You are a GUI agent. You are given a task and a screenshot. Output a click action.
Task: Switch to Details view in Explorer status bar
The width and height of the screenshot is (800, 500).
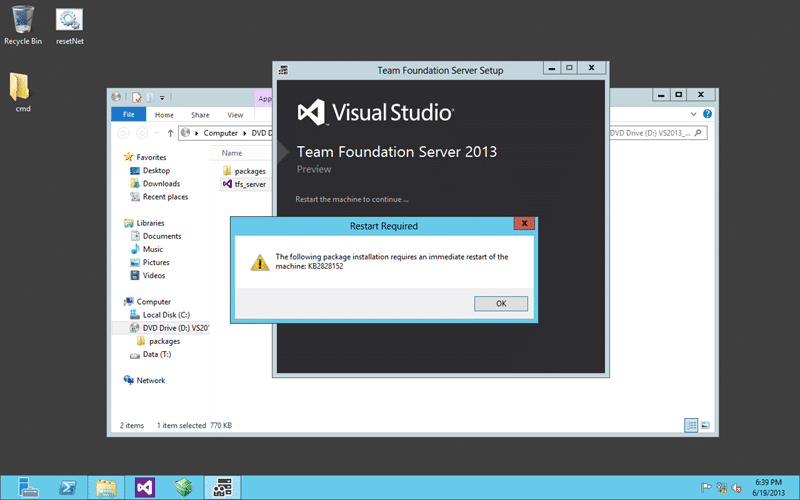(691, 425)
